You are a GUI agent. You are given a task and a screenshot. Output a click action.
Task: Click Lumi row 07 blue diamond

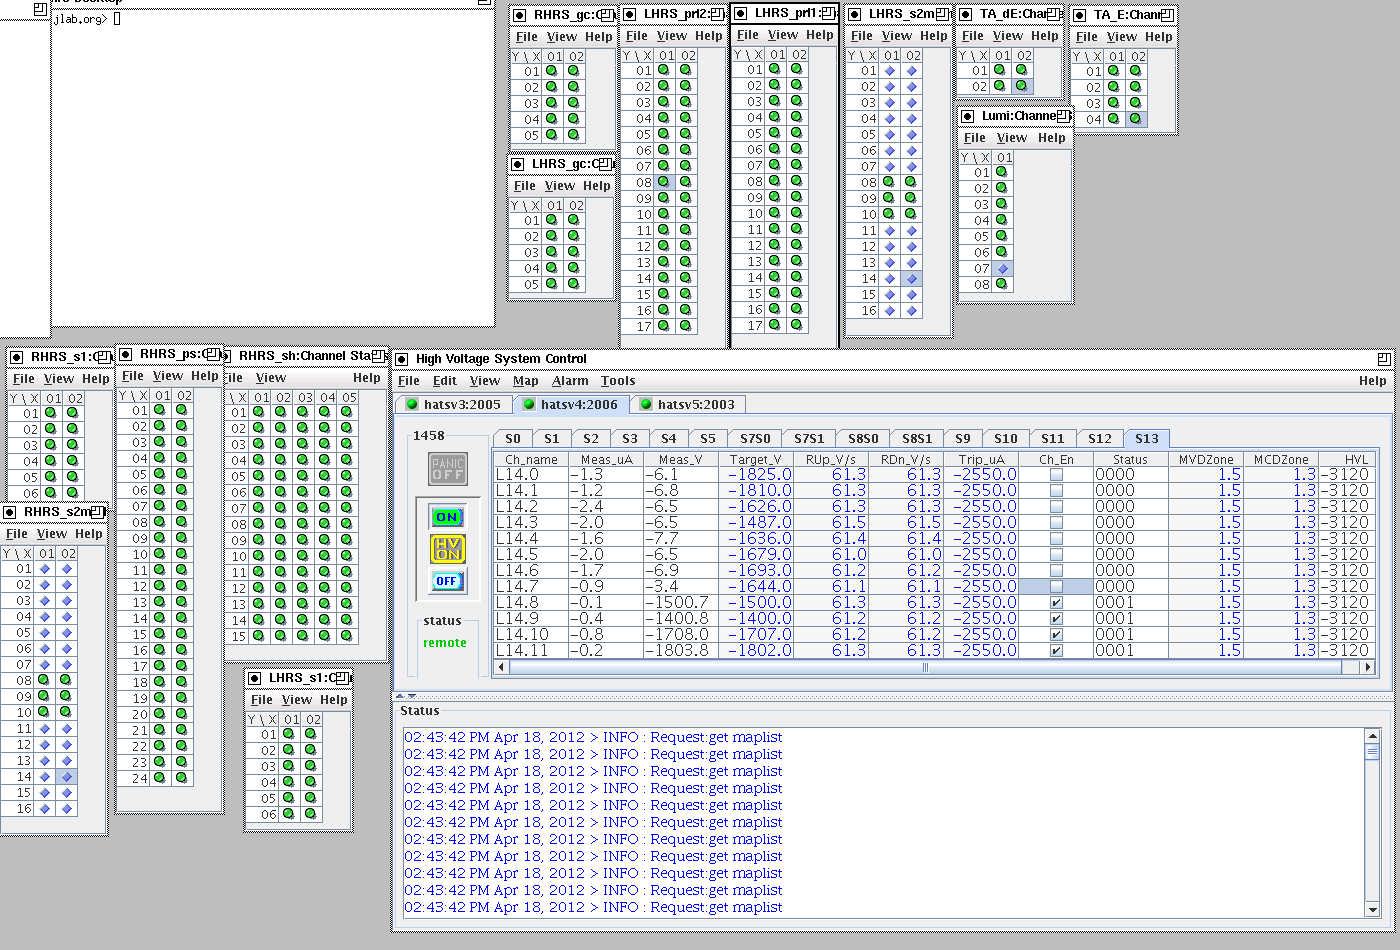point(1002,268)
